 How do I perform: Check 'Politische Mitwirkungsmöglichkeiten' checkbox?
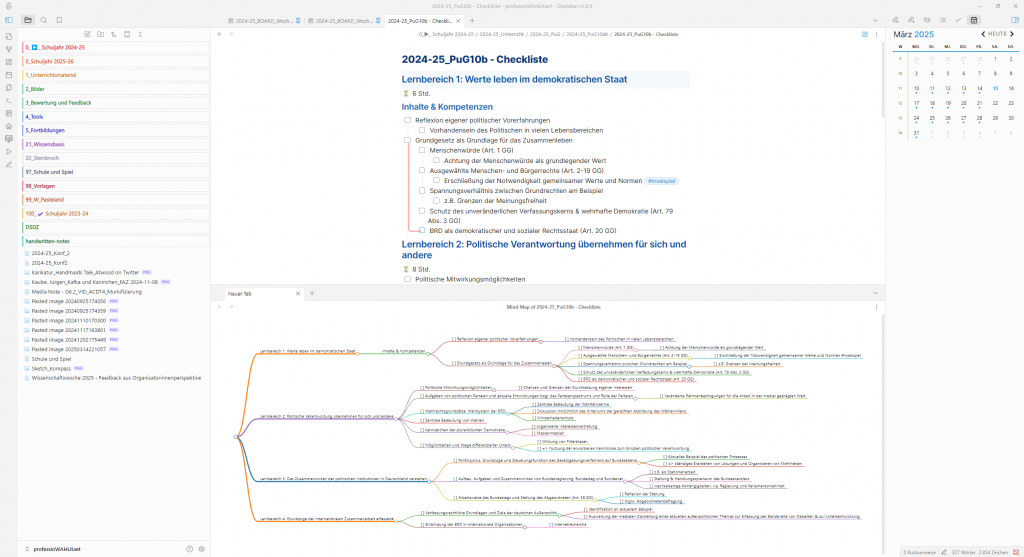pyautogui.click(x=408, y=279)
